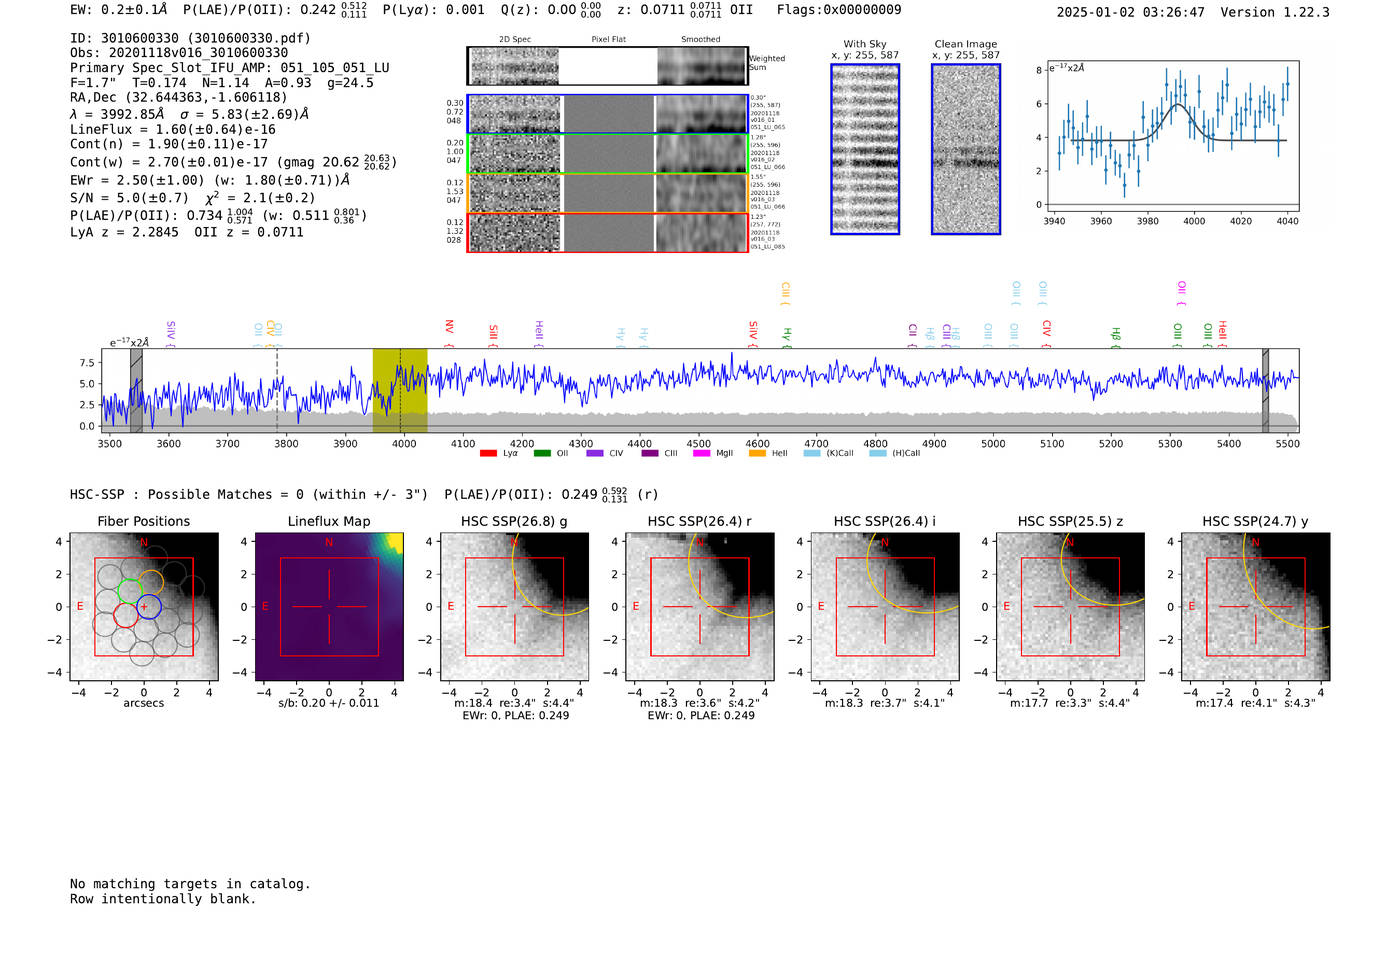Open the Fiber Positions image
Viewport: 1400px width, 953px height.
pyautogui.click(x=144, y=607)
